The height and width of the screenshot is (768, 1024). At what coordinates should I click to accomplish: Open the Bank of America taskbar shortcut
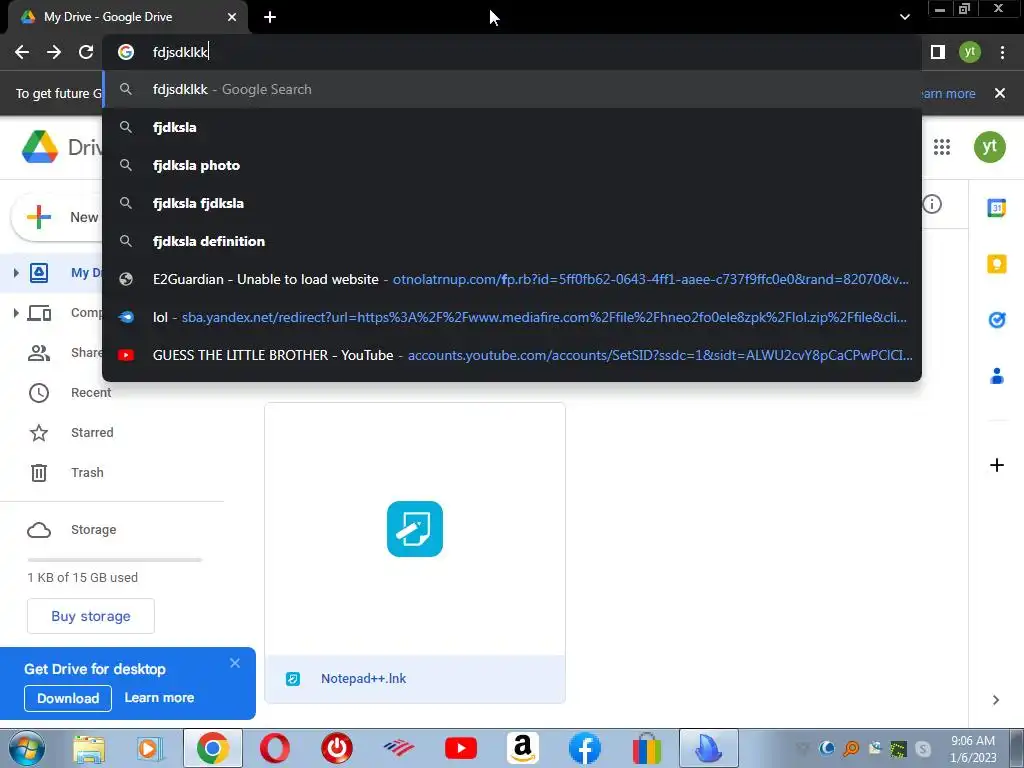click(398, 748)
